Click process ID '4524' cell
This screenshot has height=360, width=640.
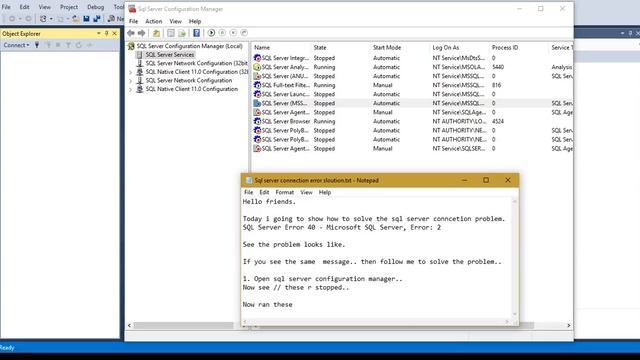tap(498, 121)
